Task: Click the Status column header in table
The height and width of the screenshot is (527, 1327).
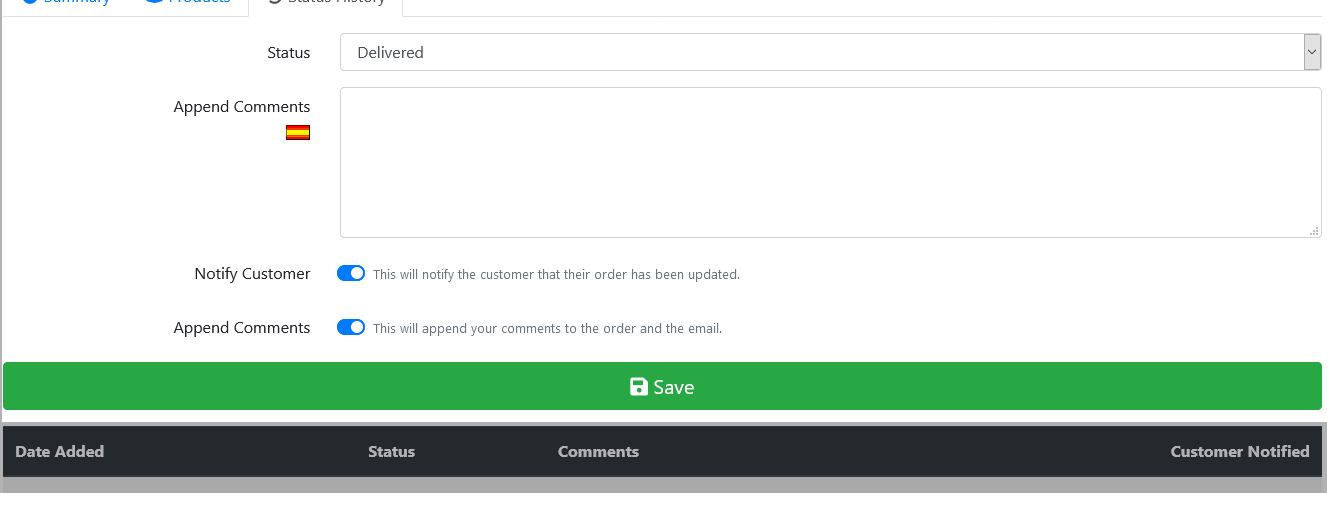Action: pos(391,451)
